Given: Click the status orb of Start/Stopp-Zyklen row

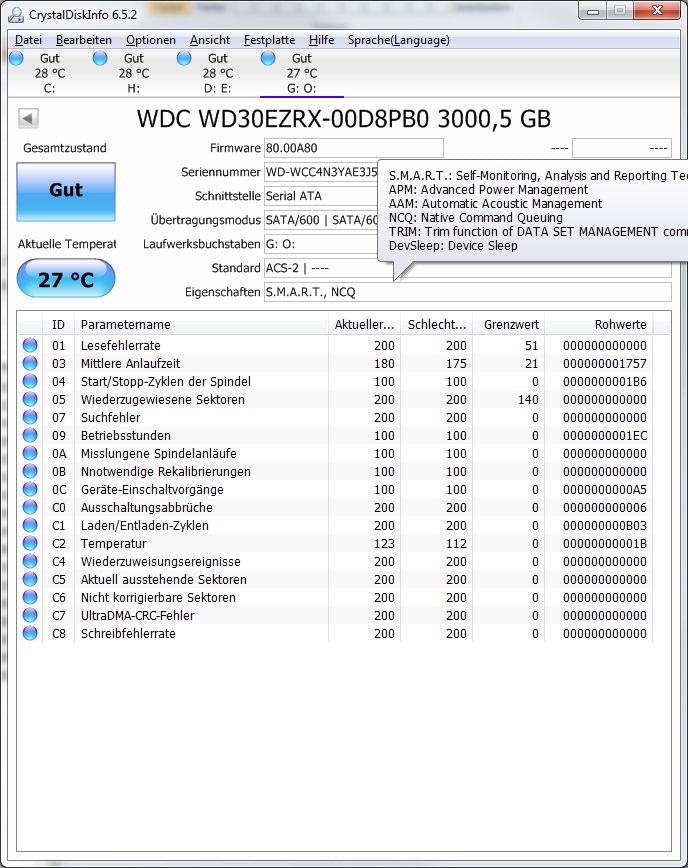Looking at the screenshot, I should (x=30, y=381).
